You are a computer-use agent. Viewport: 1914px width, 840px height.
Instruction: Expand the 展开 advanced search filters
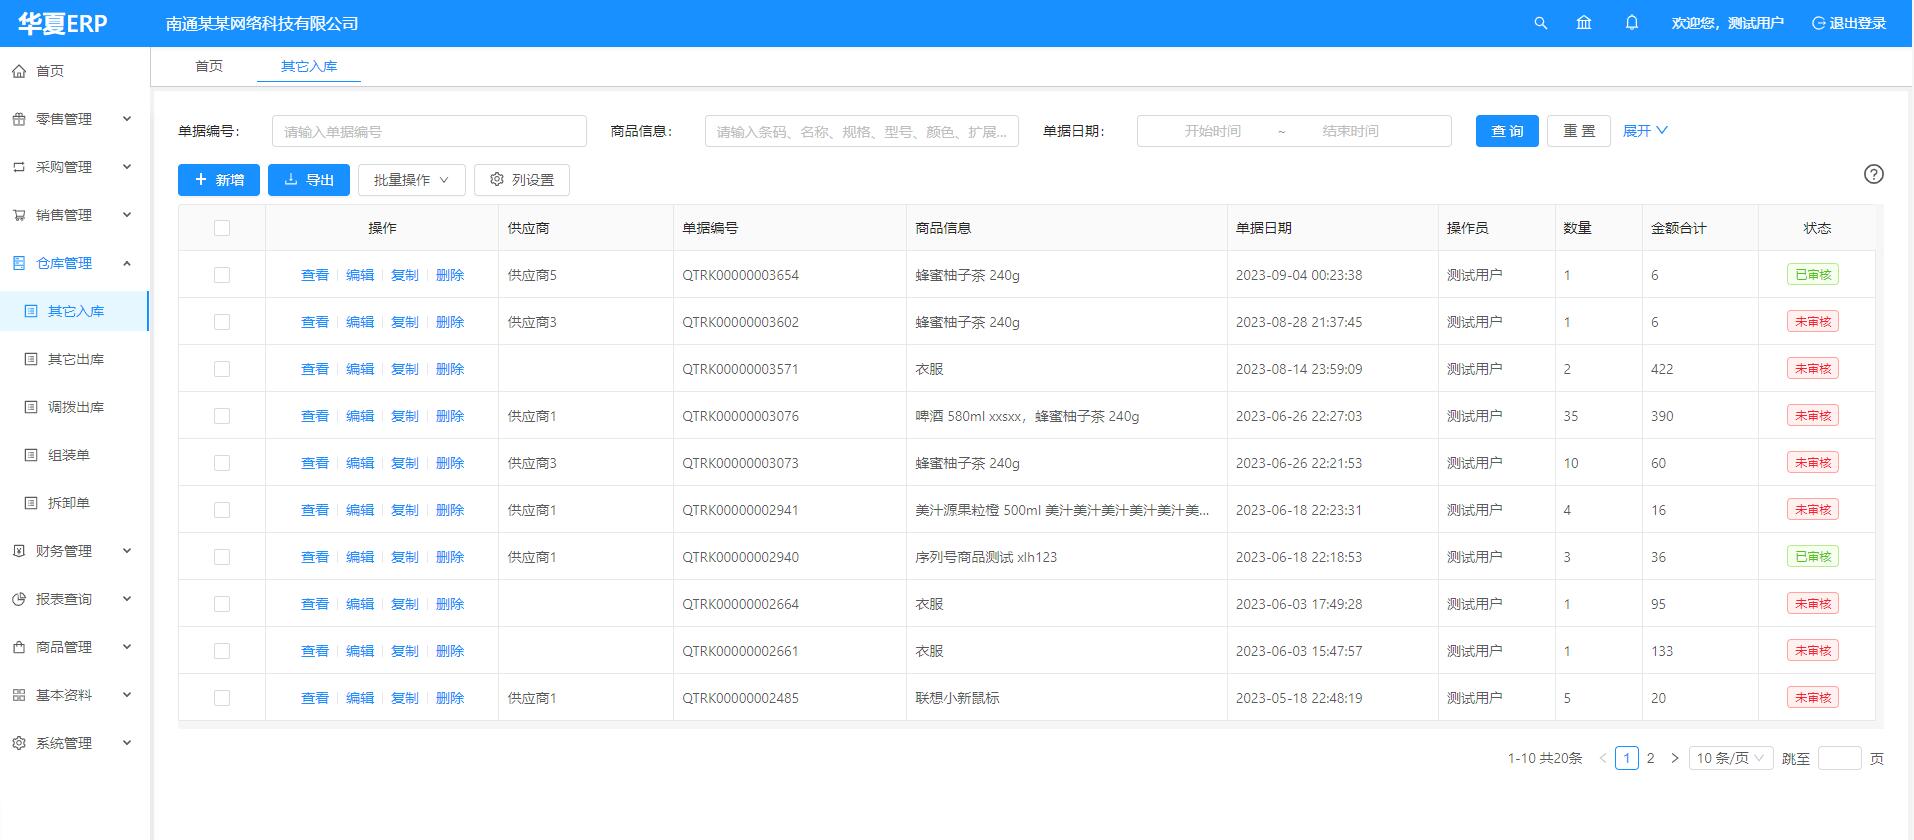click(x=1644, y=131)
